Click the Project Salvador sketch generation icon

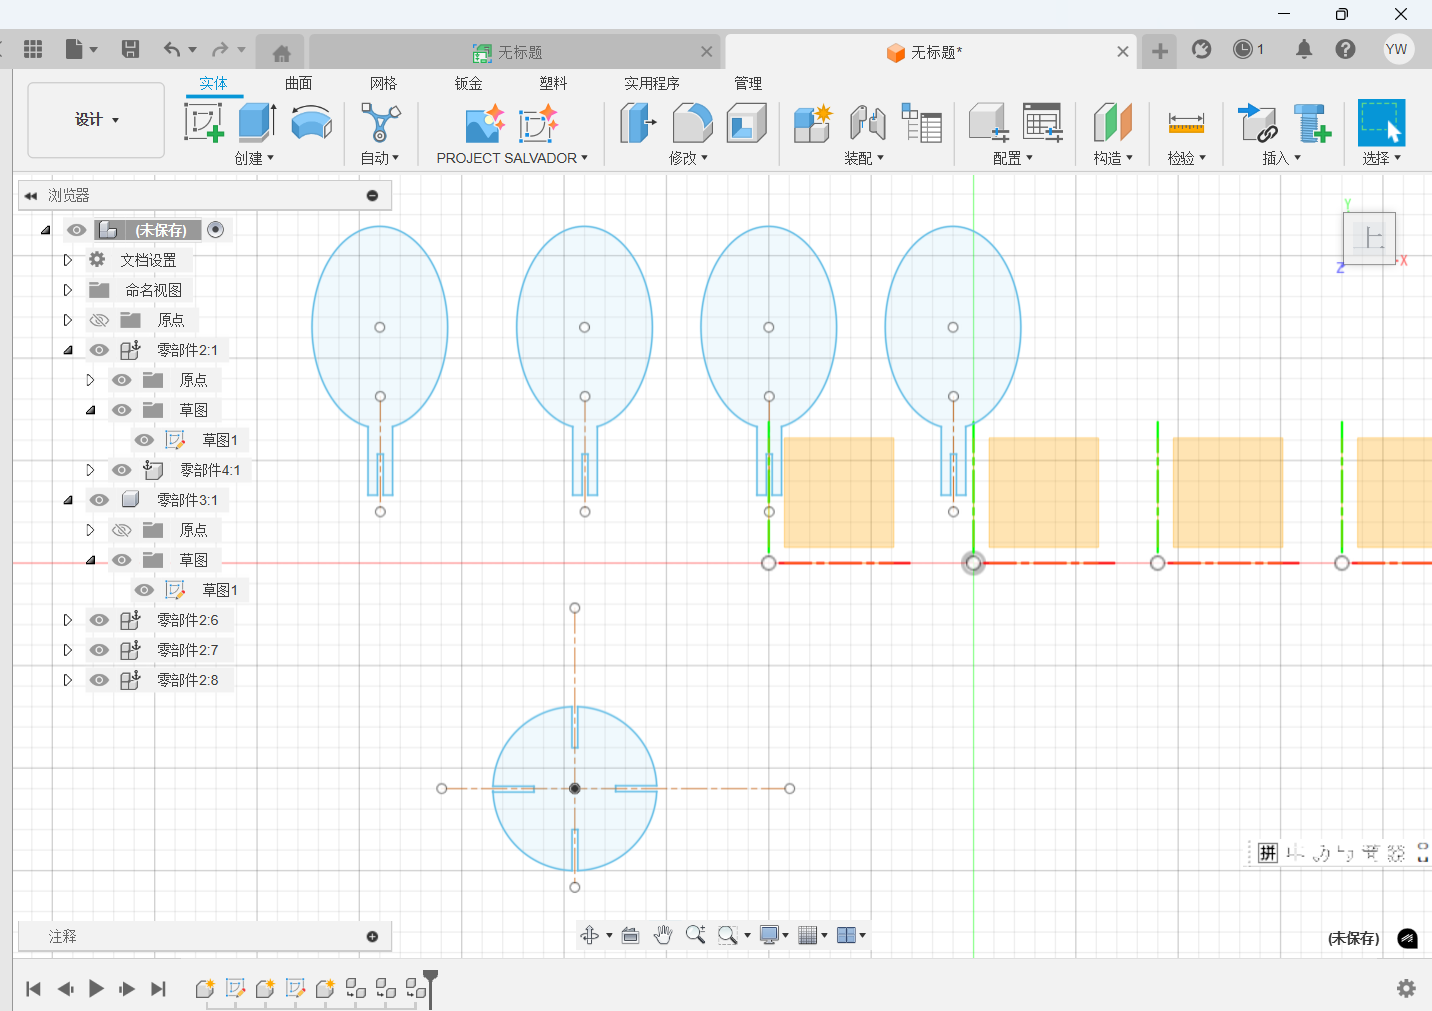pyautogui.click(x=538, y=124)
